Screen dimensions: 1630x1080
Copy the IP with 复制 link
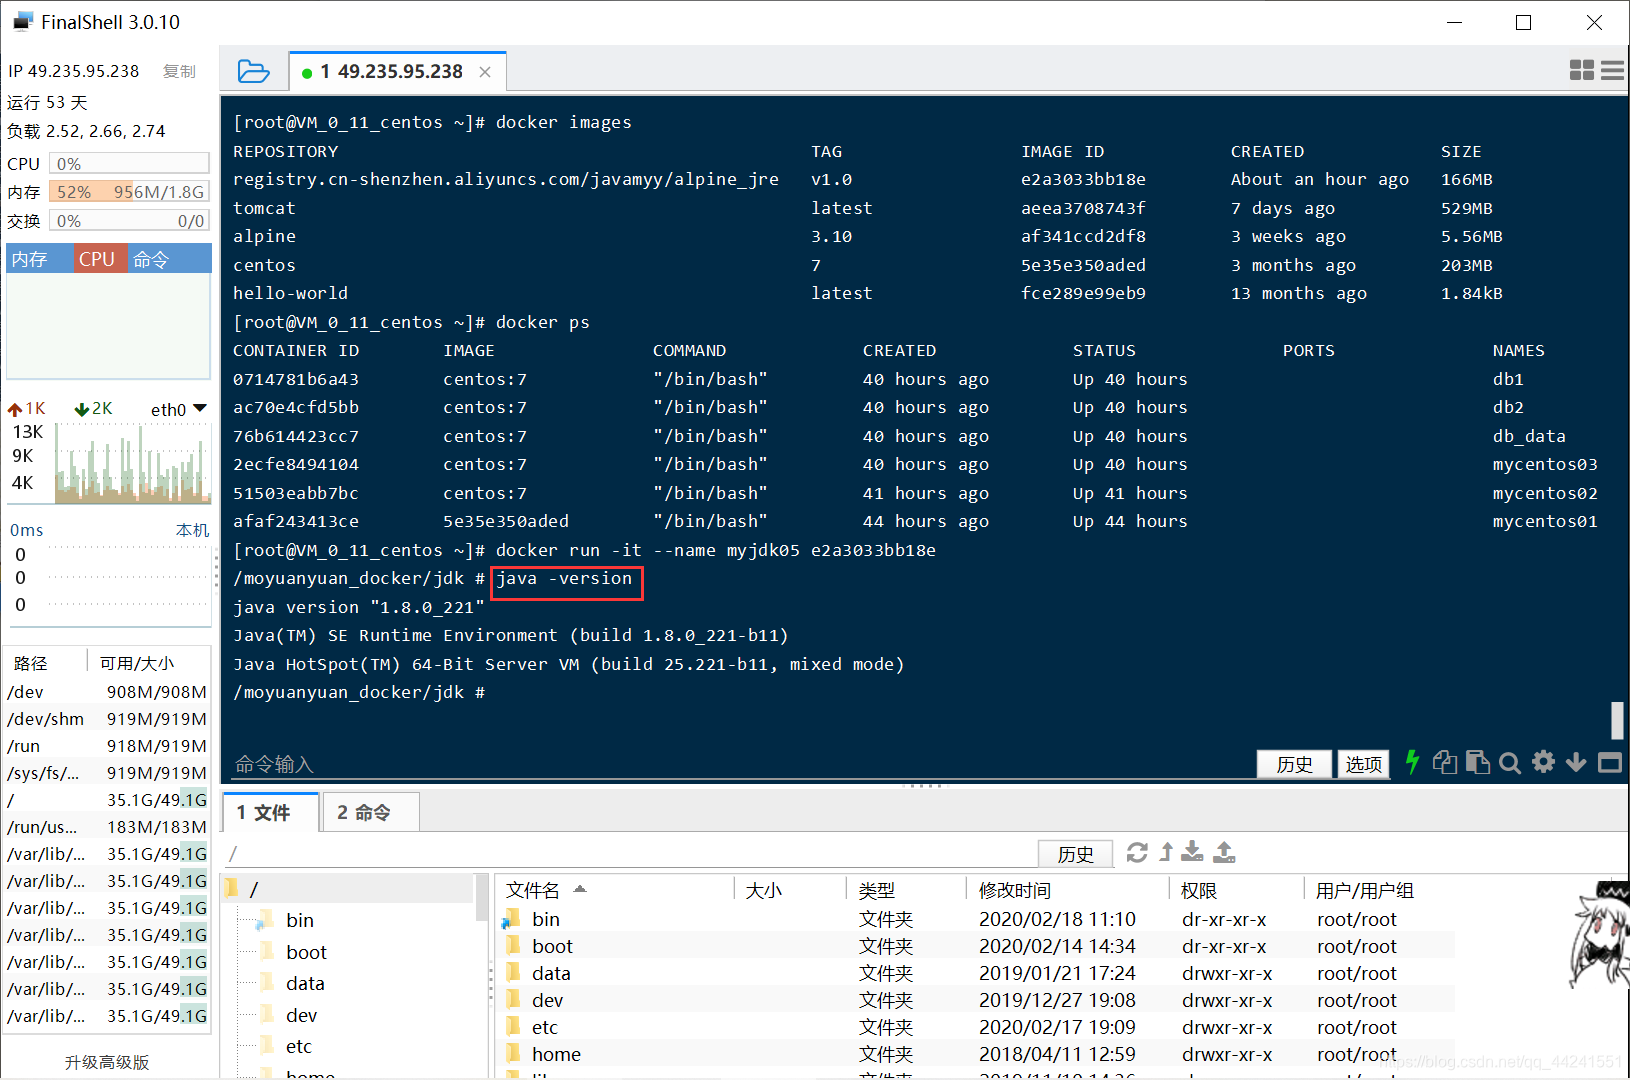pos(180,72)
